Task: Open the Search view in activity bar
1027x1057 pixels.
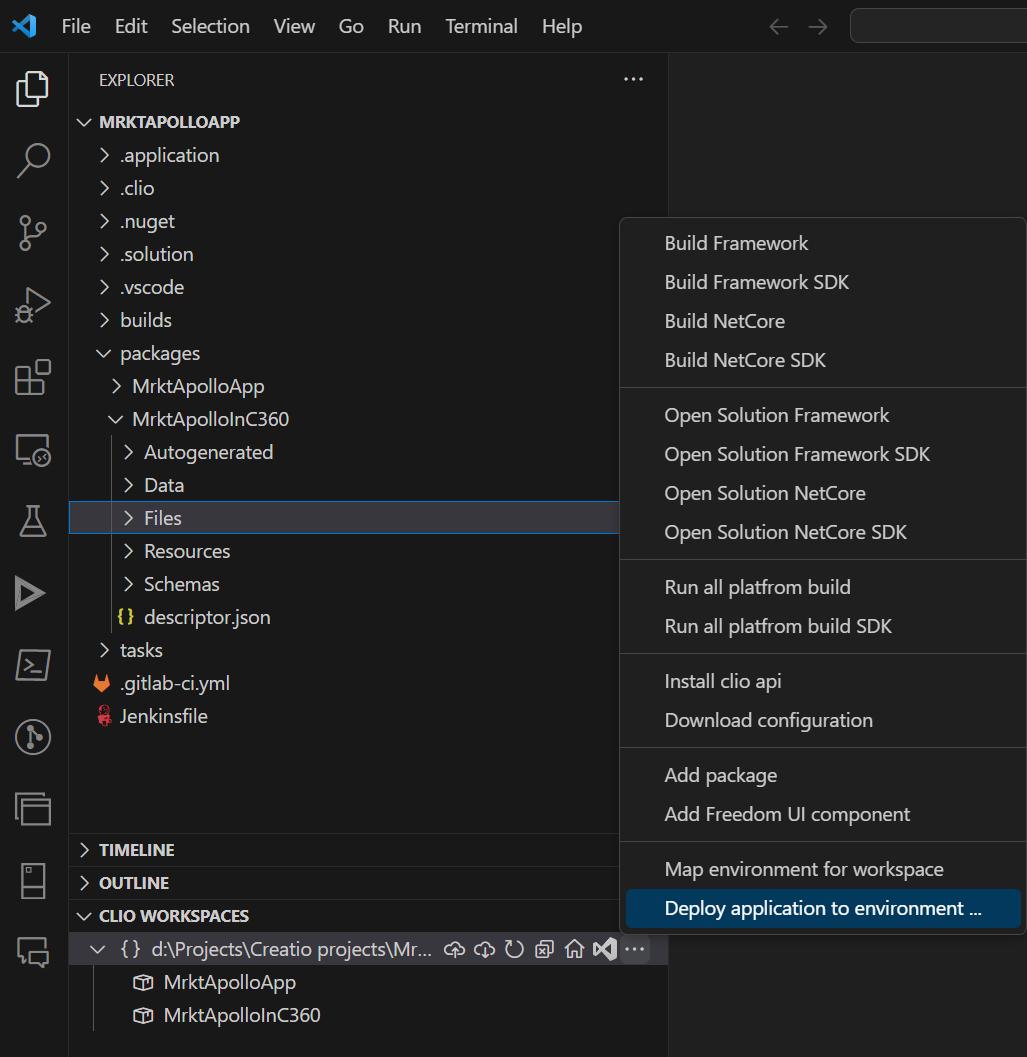Action: [x=32, y=160]
